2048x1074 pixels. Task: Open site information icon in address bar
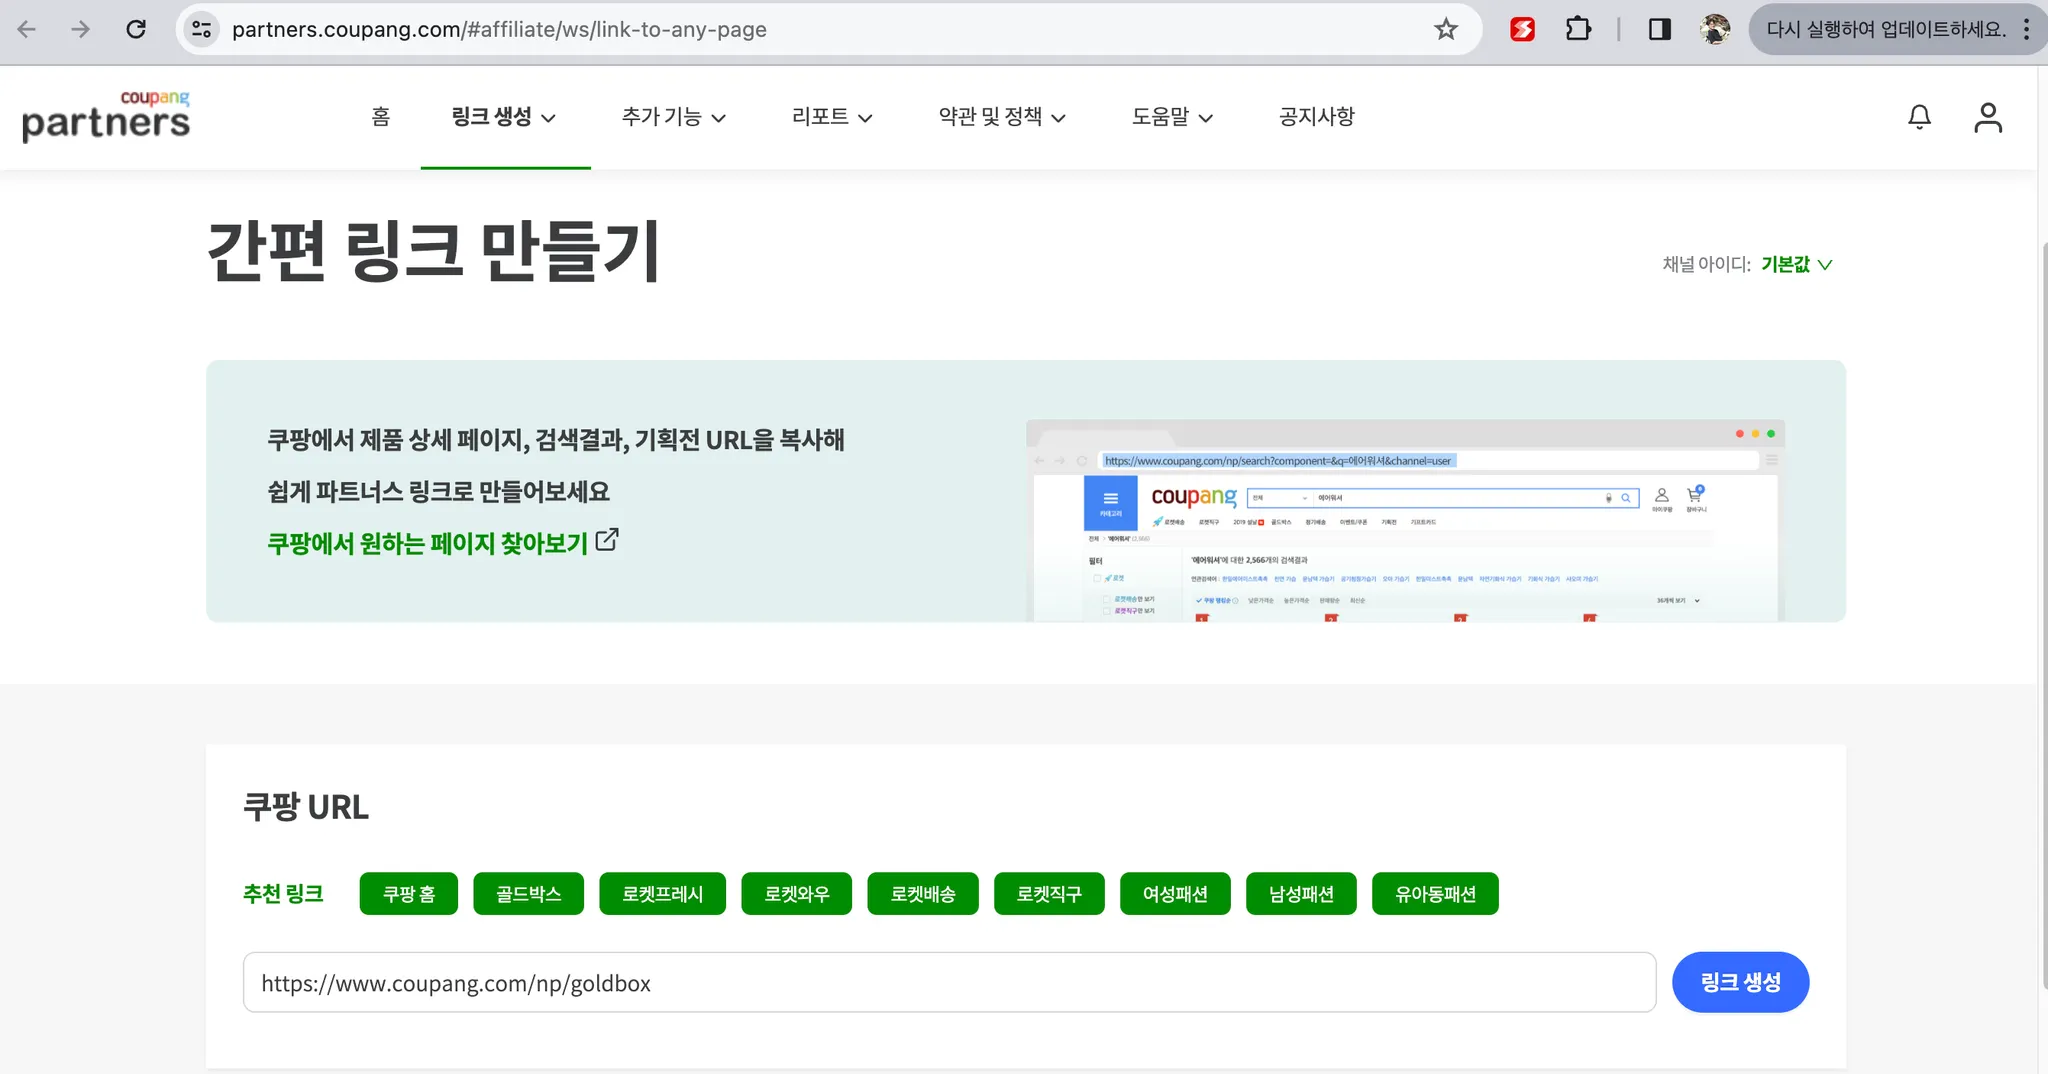(202, 29)
